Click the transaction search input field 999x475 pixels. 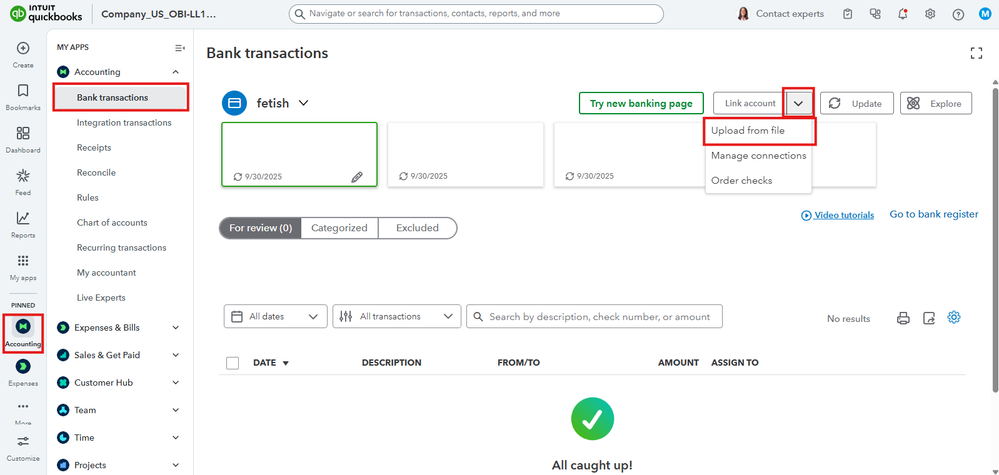(x=600, y=317)
